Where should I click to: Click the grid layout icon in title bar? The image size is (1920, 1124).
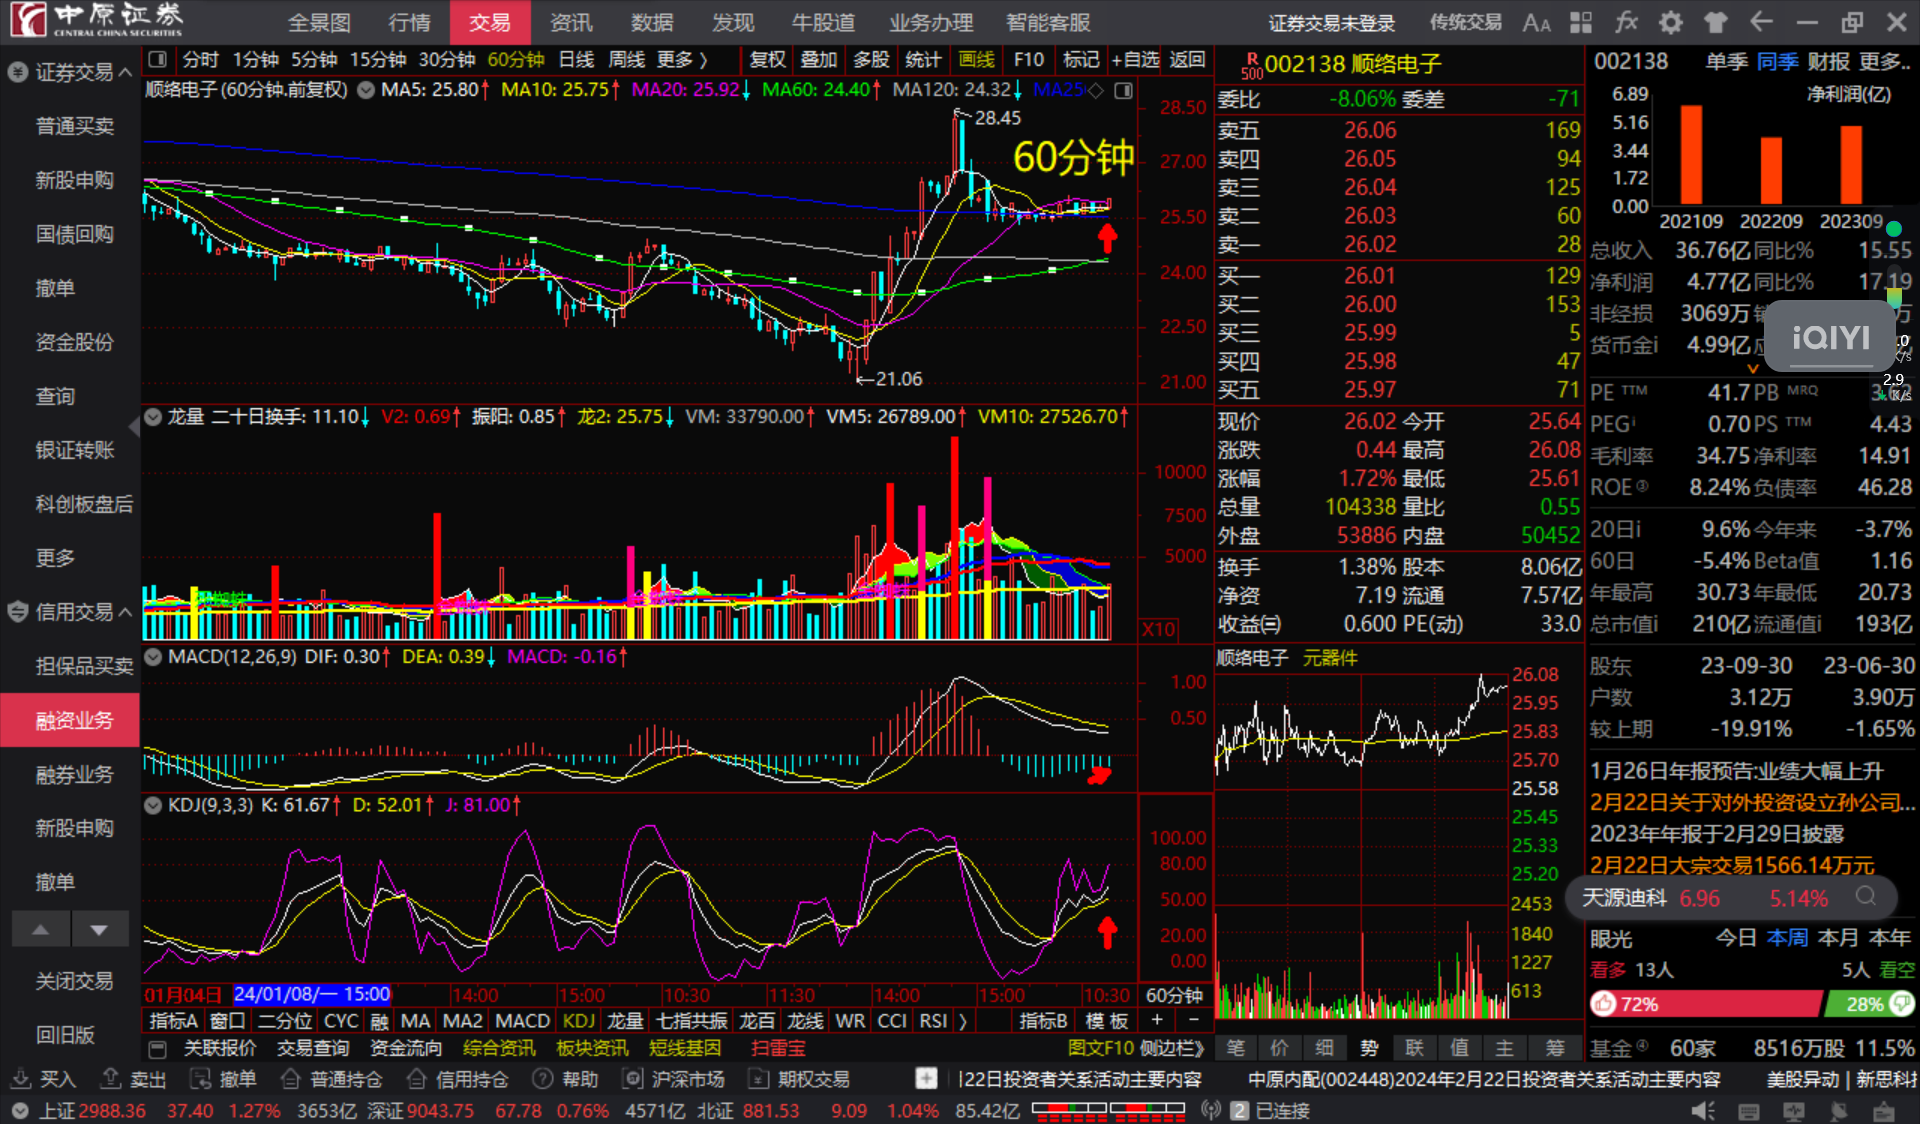(1581, 23)
